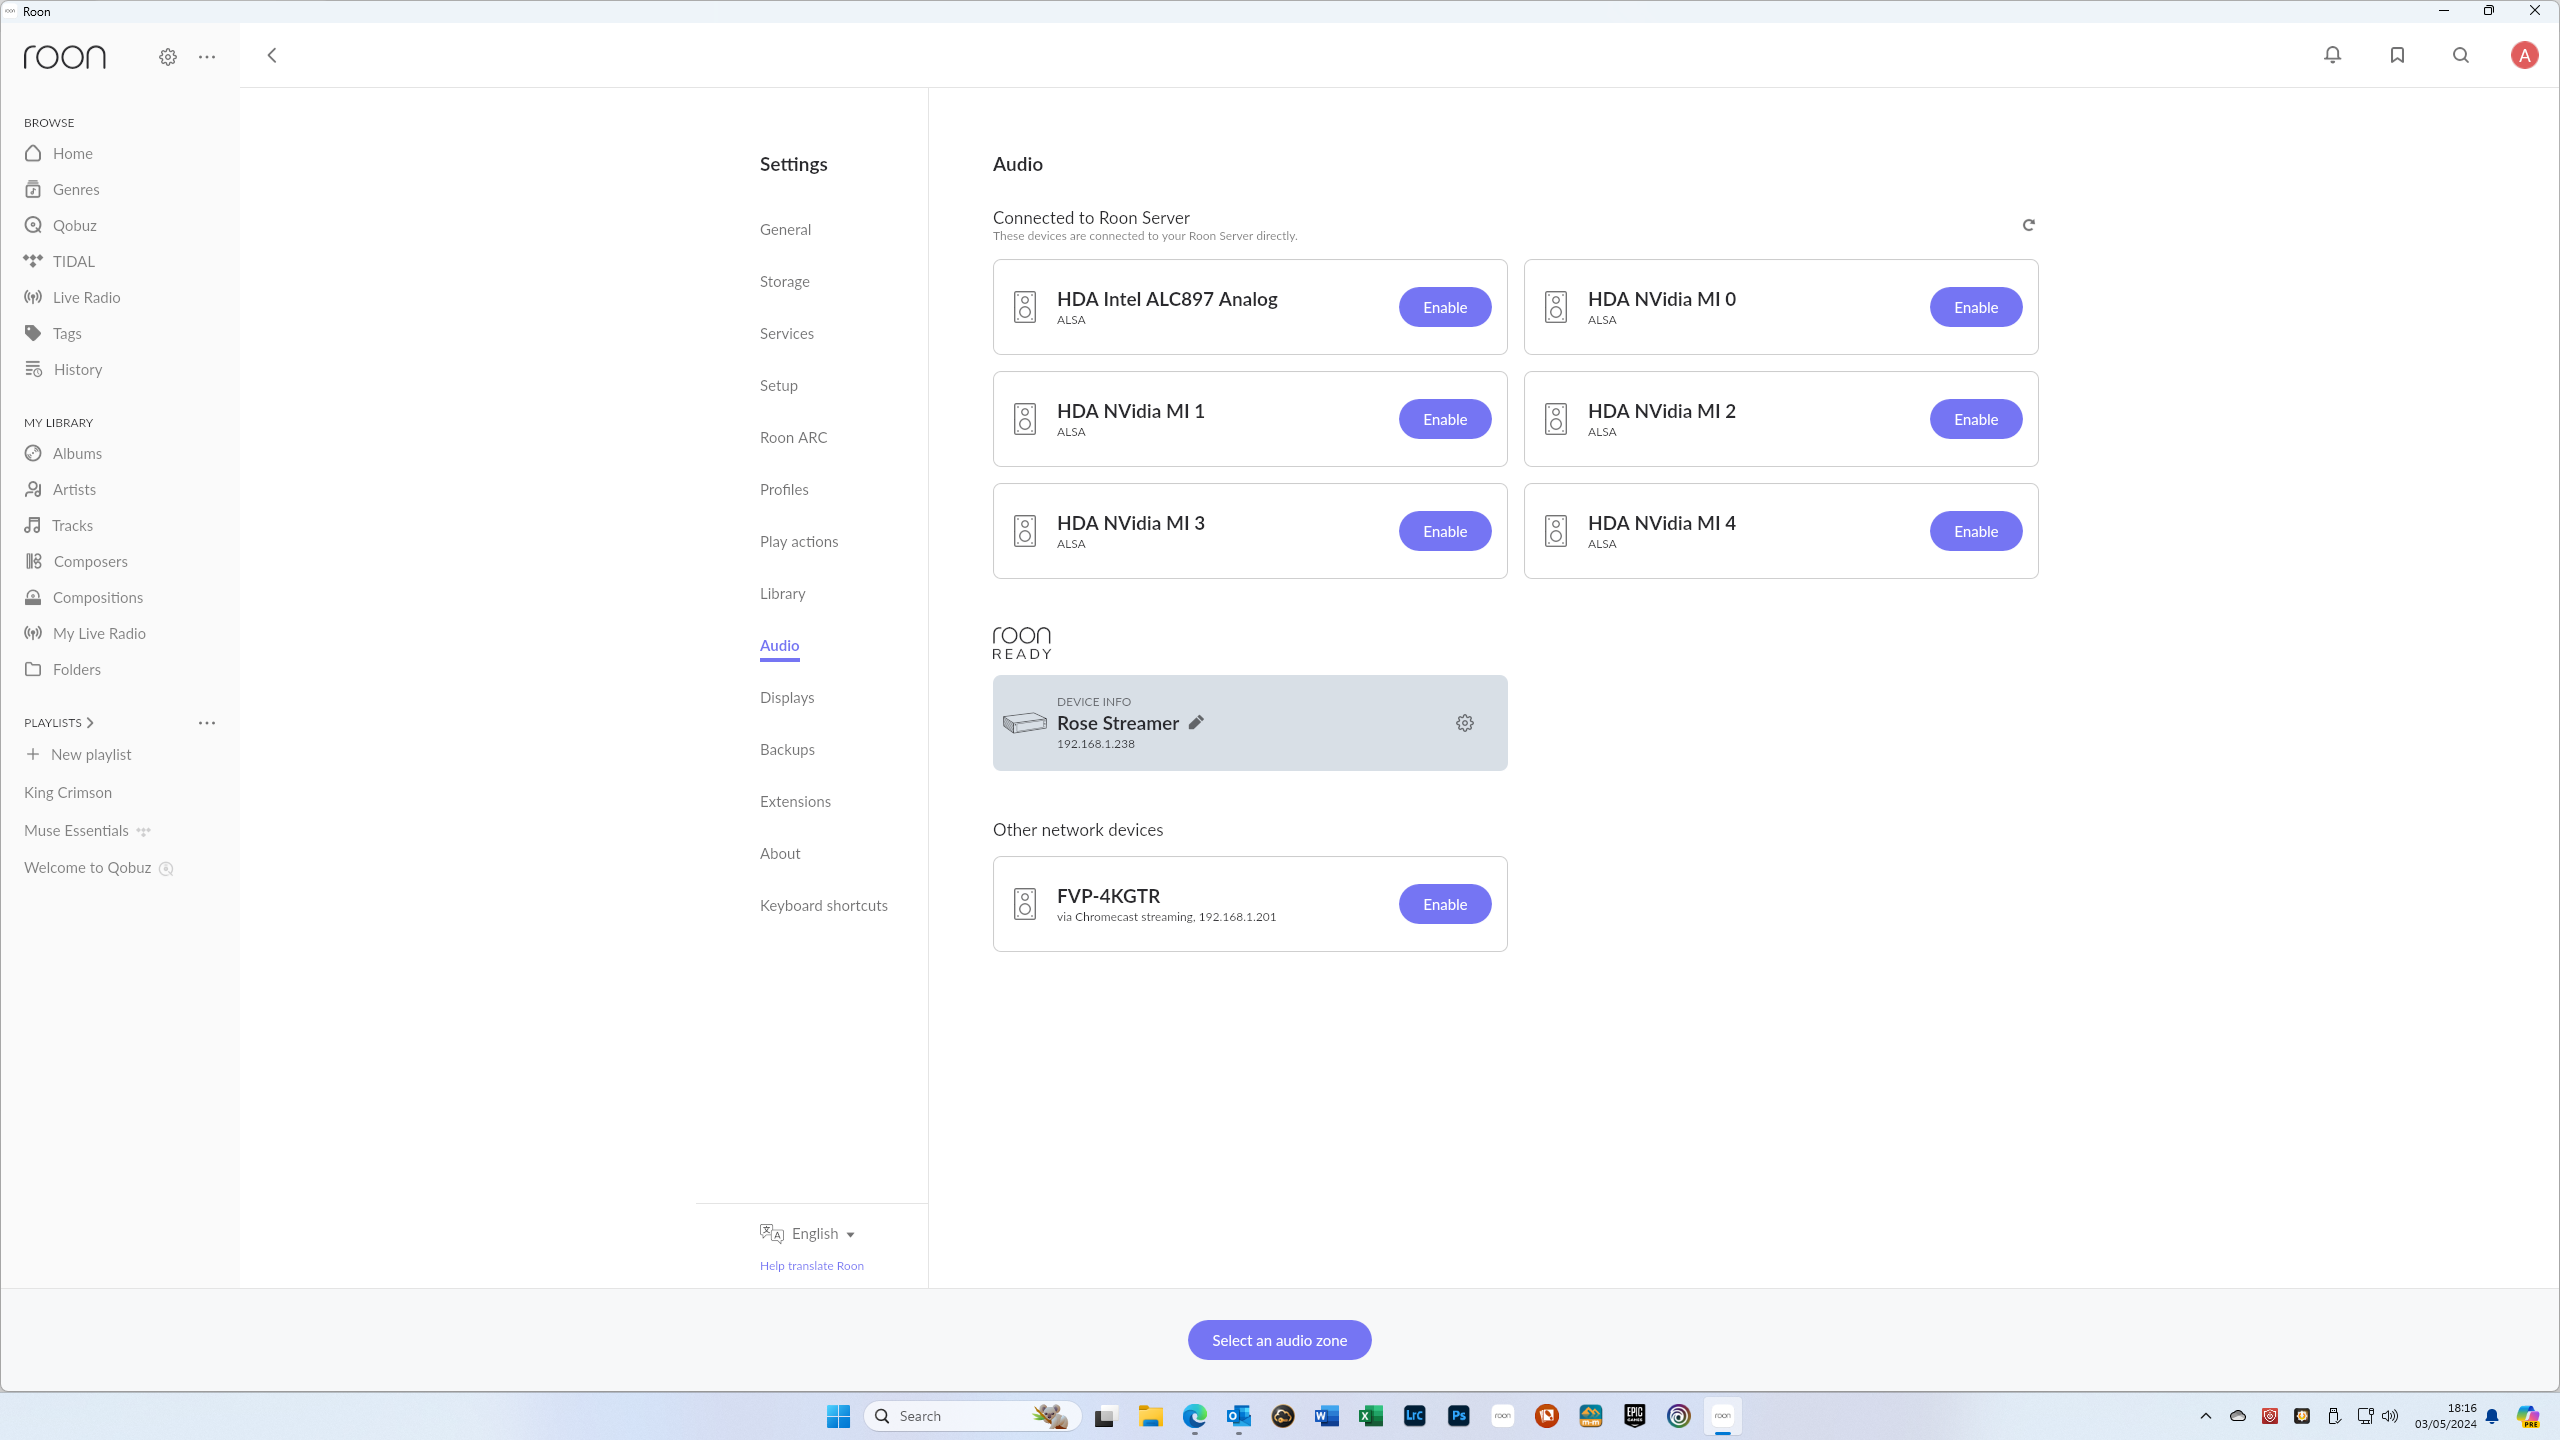Expand the PLAYLISTS section chevron
This screenshot has height=1440, width=2560.
90,722
